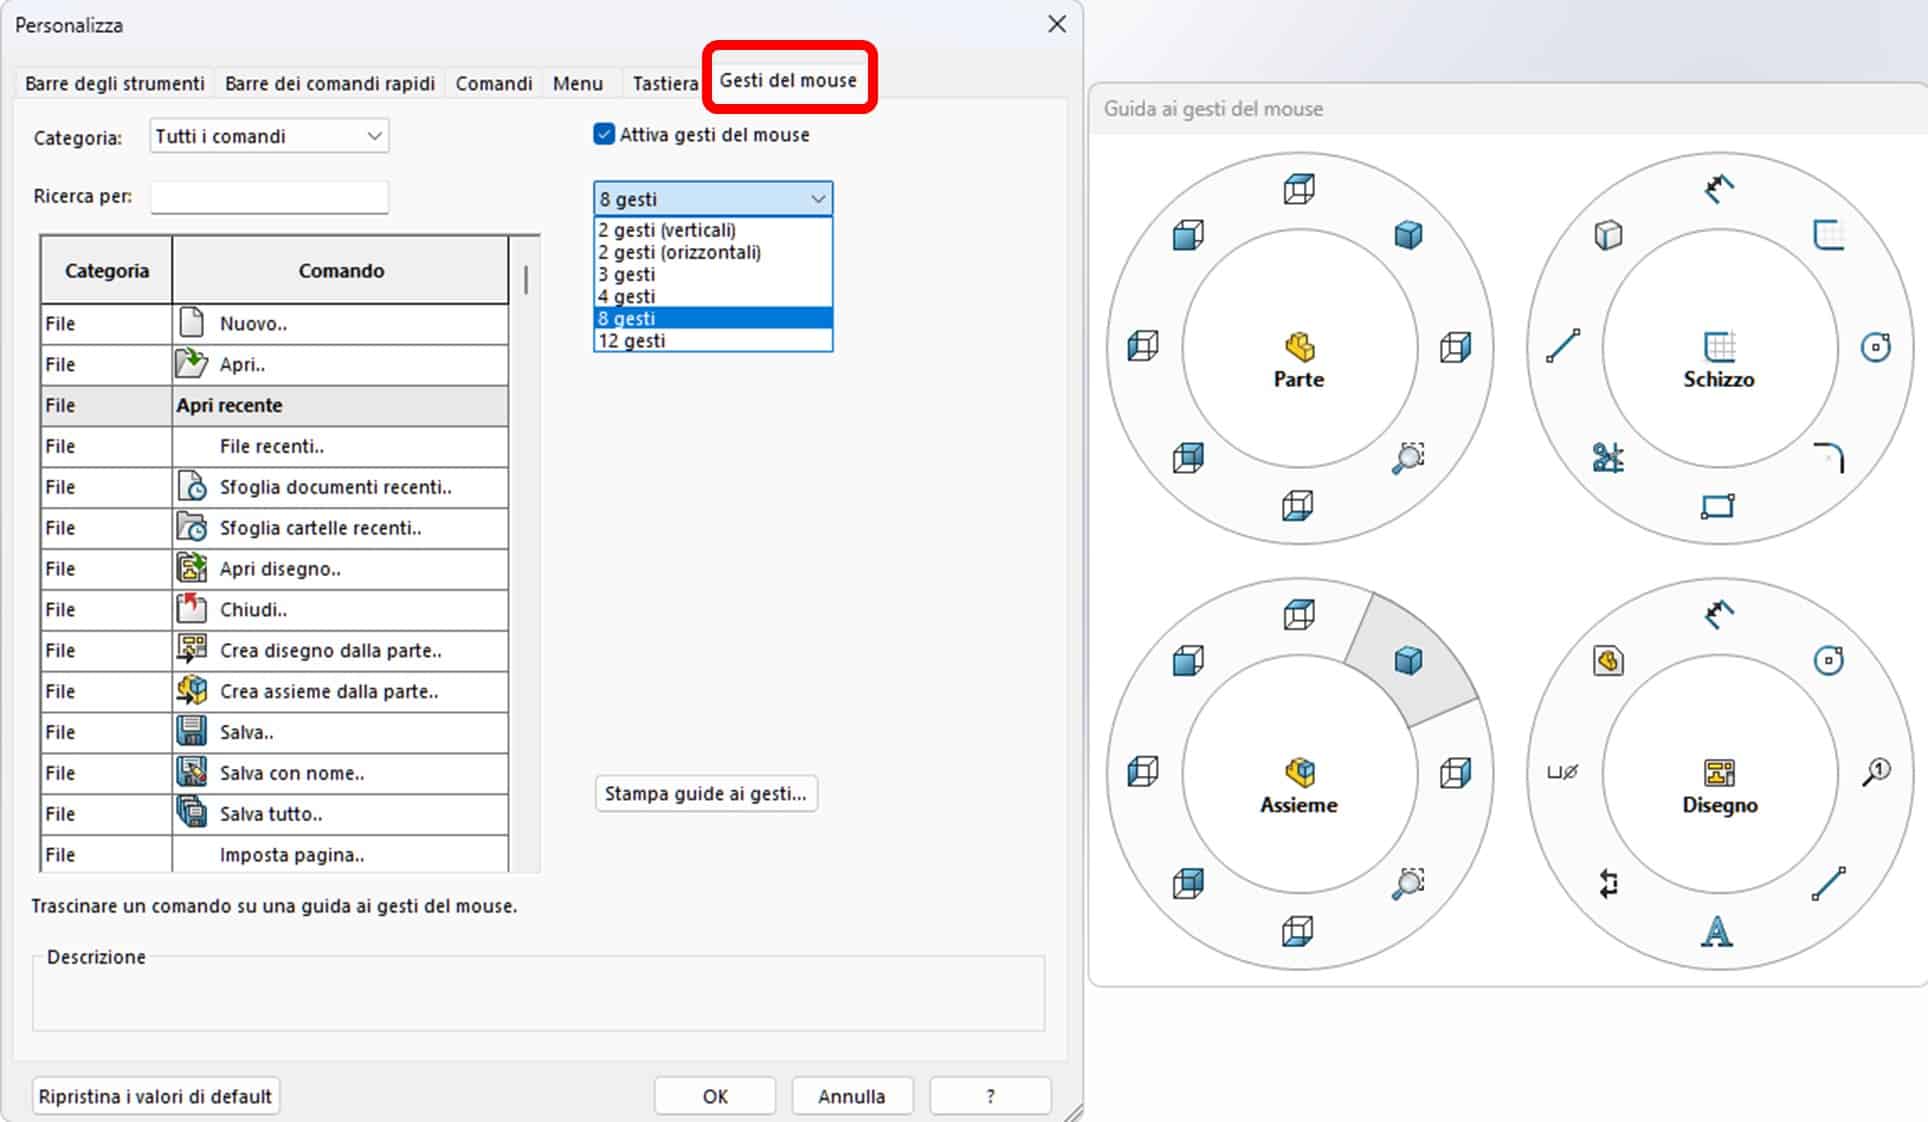Click the highlighted isometric cube in Assieme wheel
The width and height of the screenshot is (1928, 1122).
pyautogui.click(x=1408, y=661)
